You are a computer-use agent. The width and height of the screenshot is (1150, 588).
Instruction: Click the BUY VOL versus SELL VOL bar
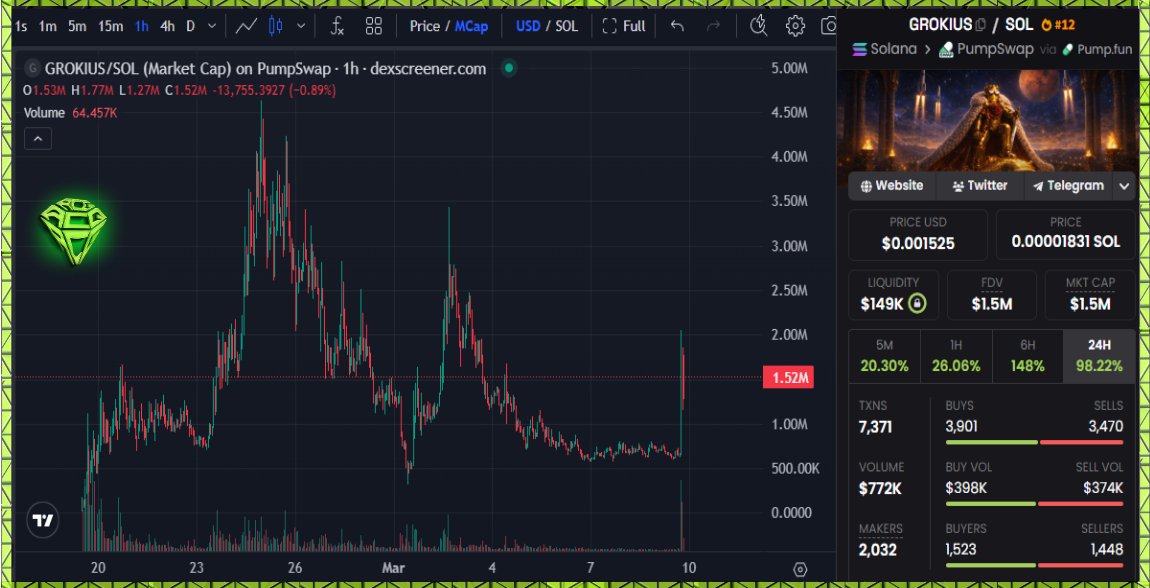tap(1034, 504)
